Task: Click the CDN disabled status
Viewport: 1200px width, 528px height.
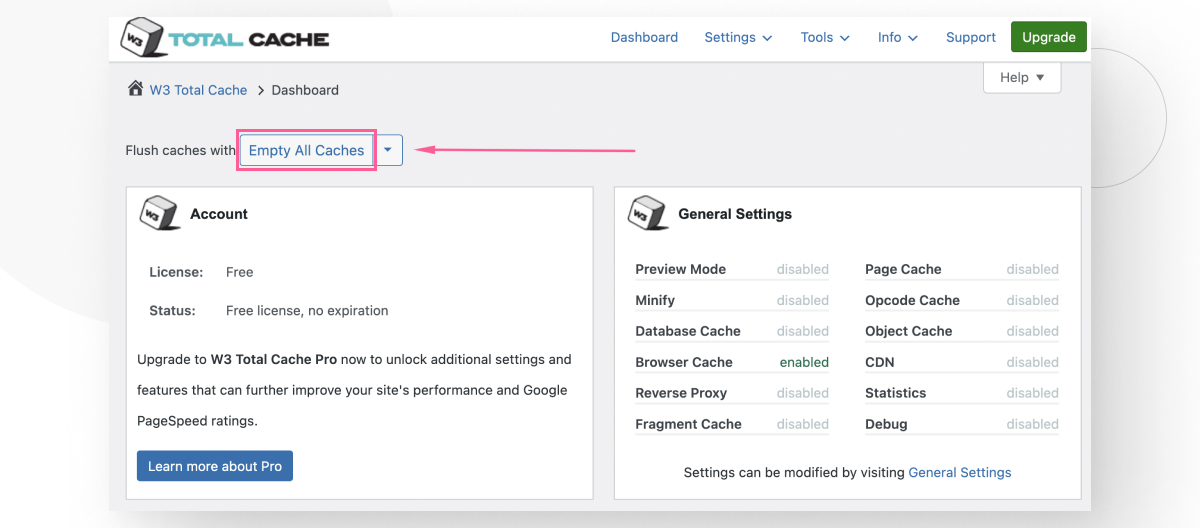Action: [x=1032, y=362]
